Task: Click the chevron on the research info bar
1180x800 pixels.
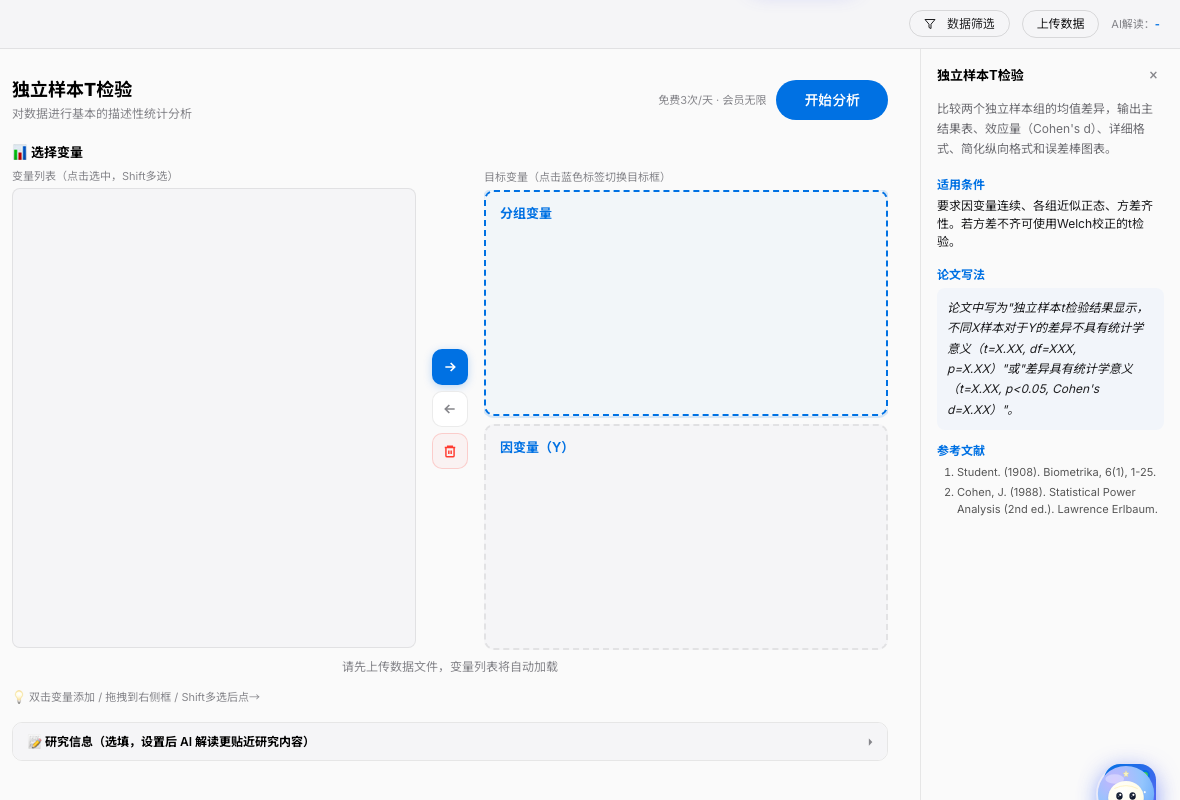Action: coord(869,741)
